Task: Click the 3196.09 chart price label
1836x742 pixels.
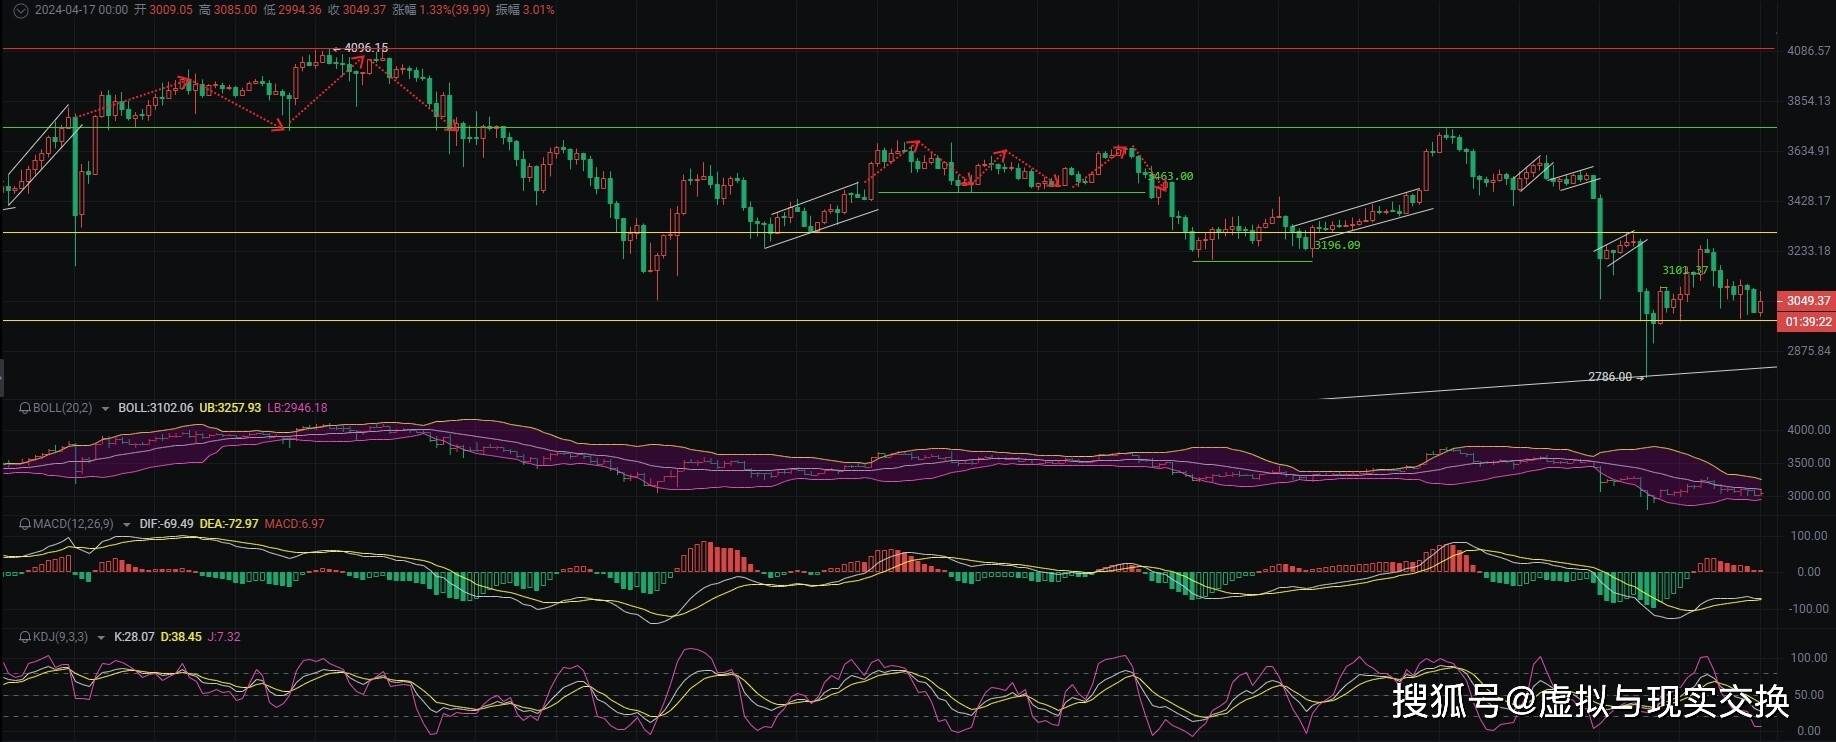Action: tap(1337, 245)
